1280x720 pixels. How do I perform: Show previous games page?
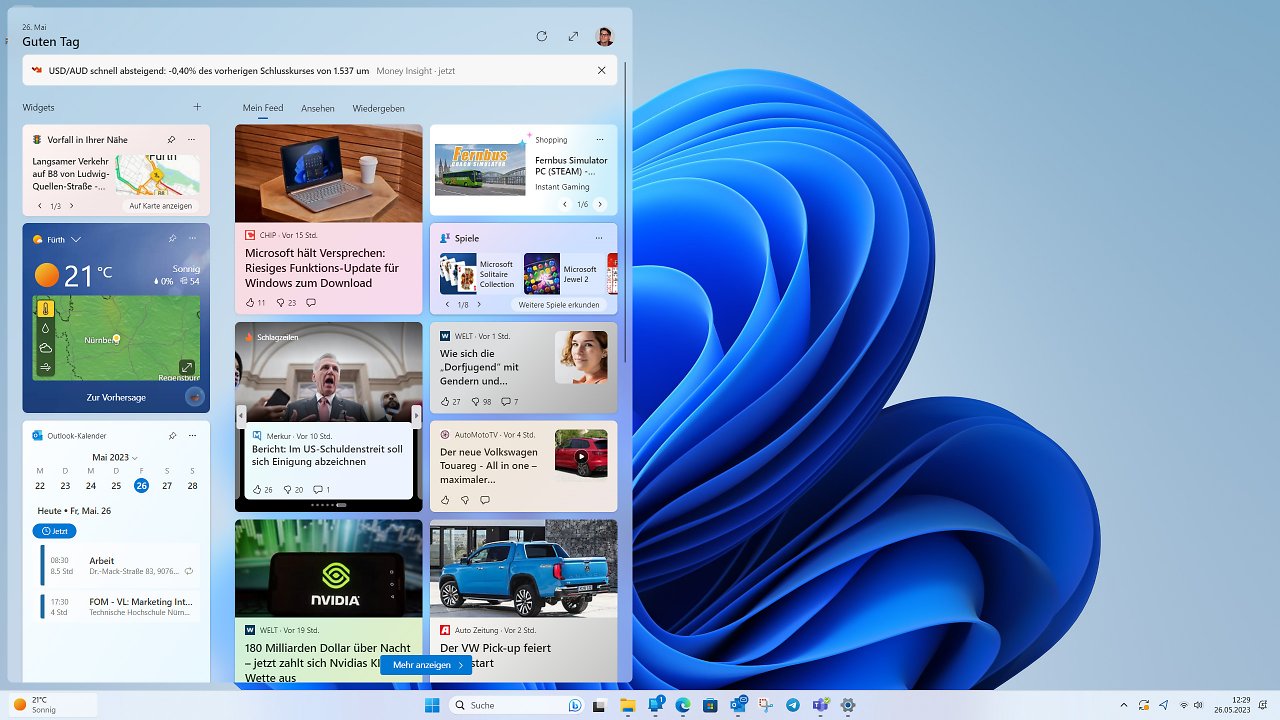pyautogui.click(x=447, y=304)
